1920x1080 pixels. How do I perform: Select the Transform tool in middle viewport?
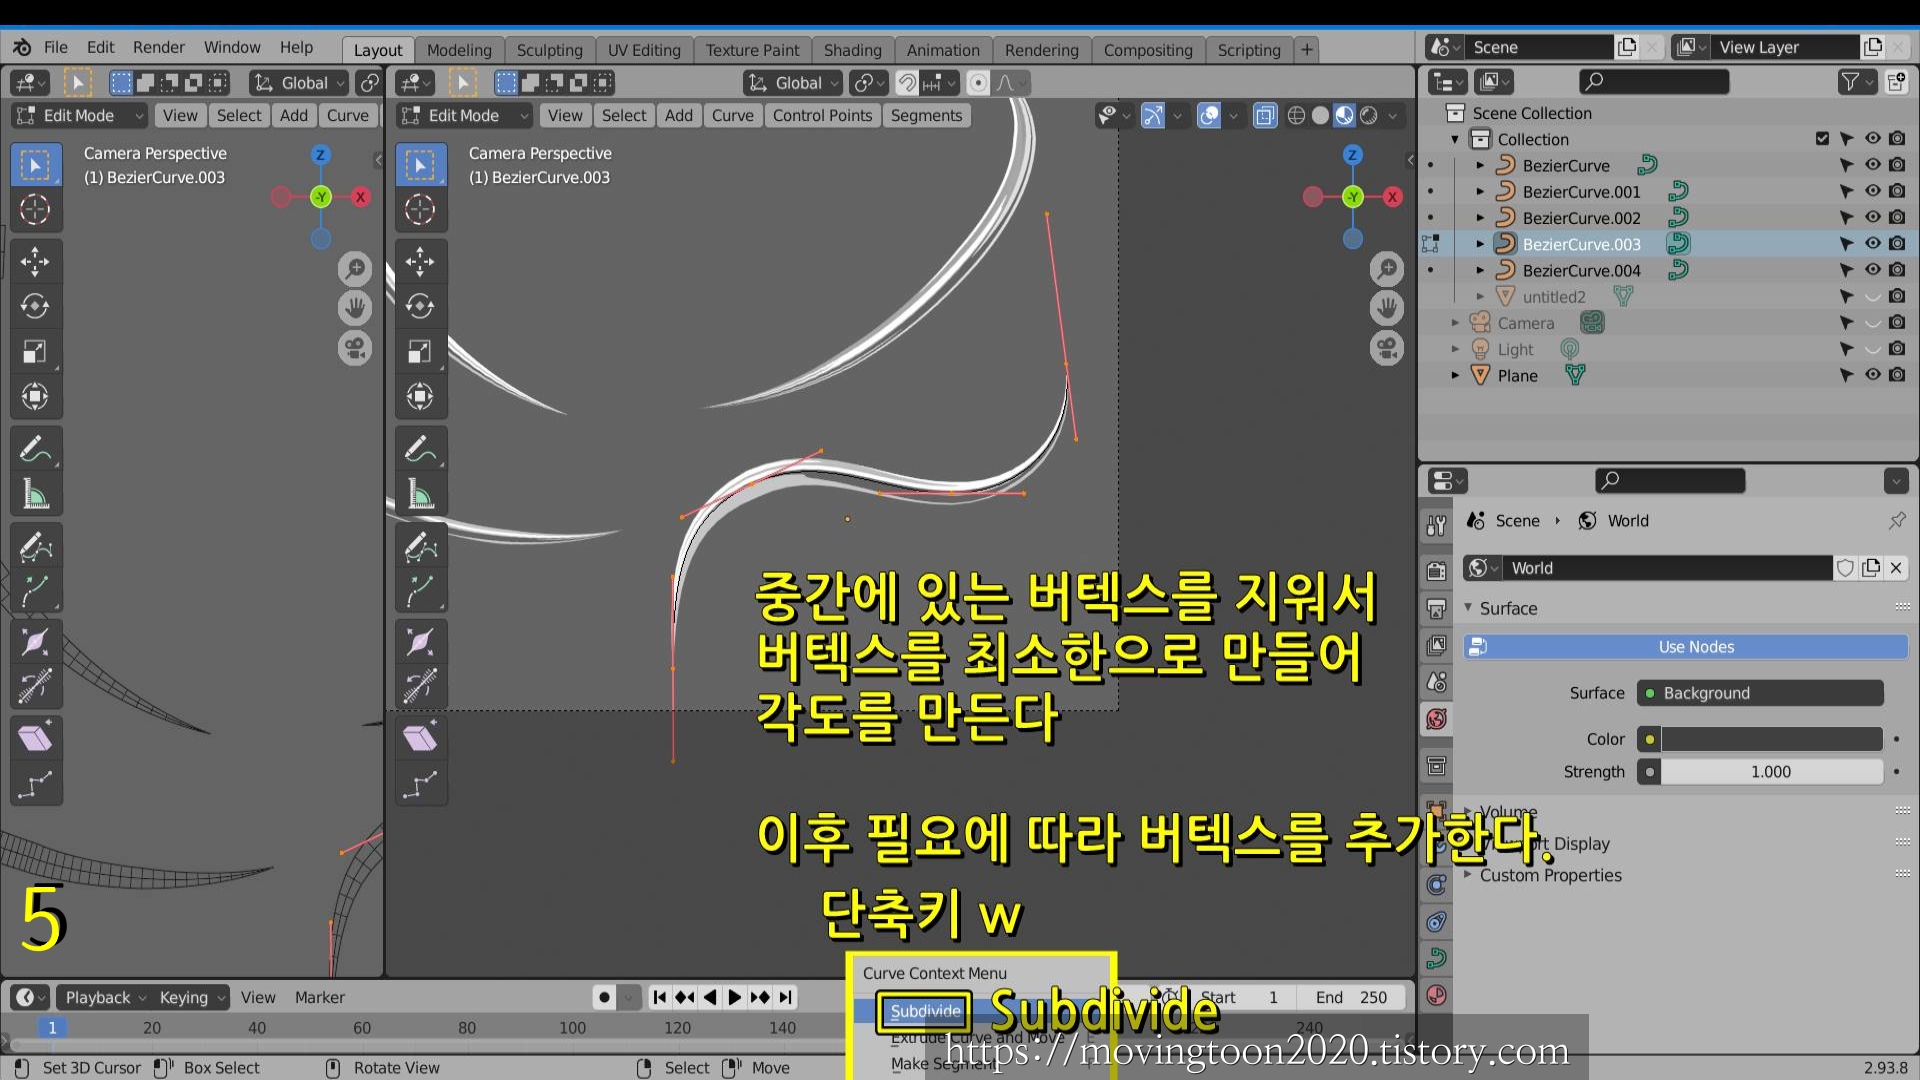[x=420, y=396]
